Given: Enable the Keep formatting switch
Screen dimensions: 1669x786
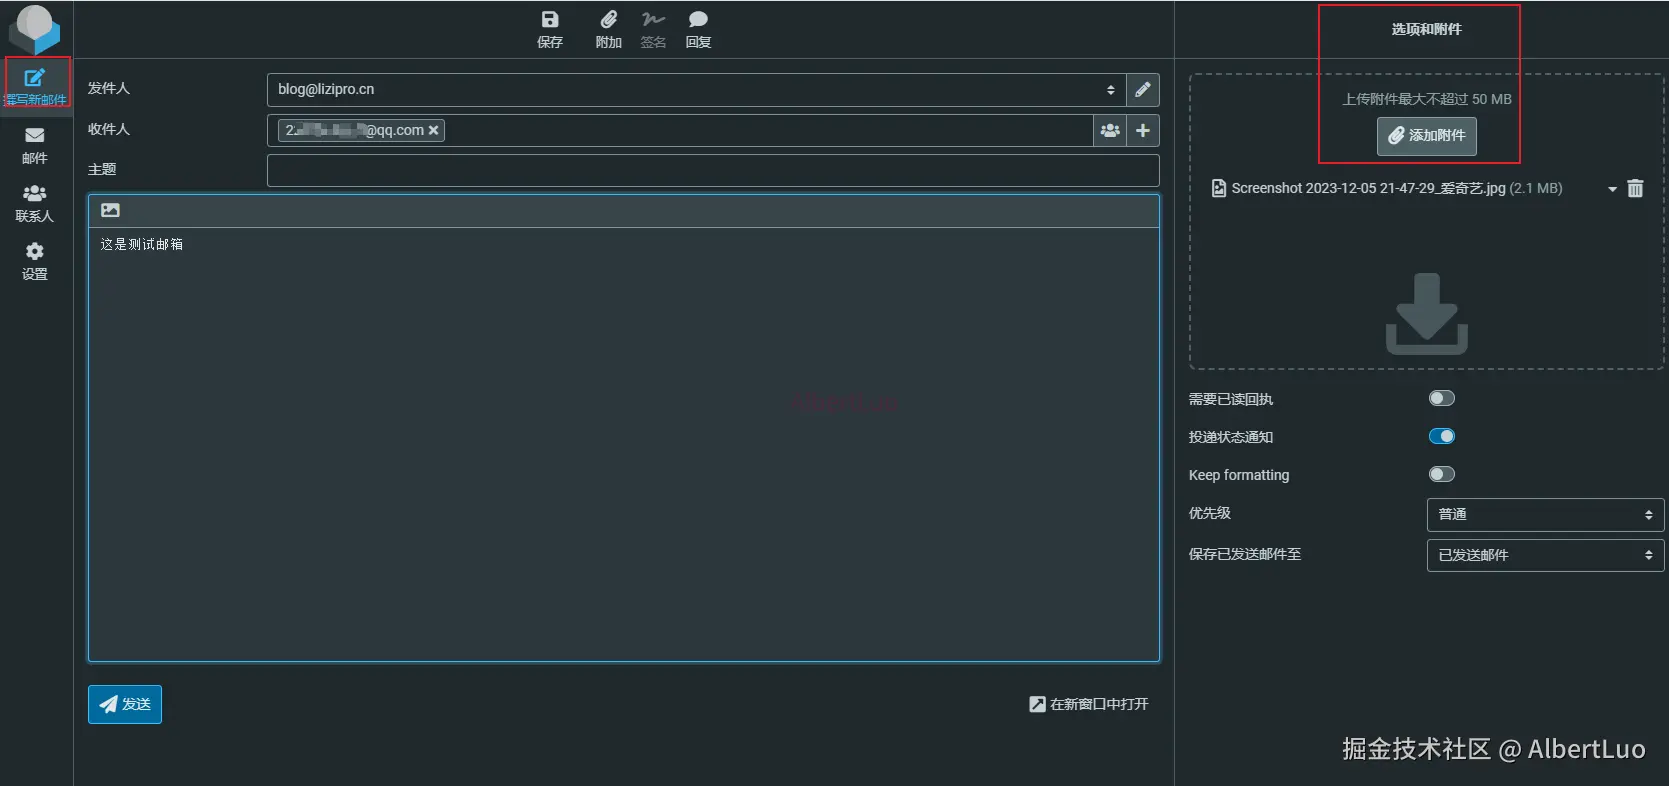Looking at the screenshot, I should 1441,474.
